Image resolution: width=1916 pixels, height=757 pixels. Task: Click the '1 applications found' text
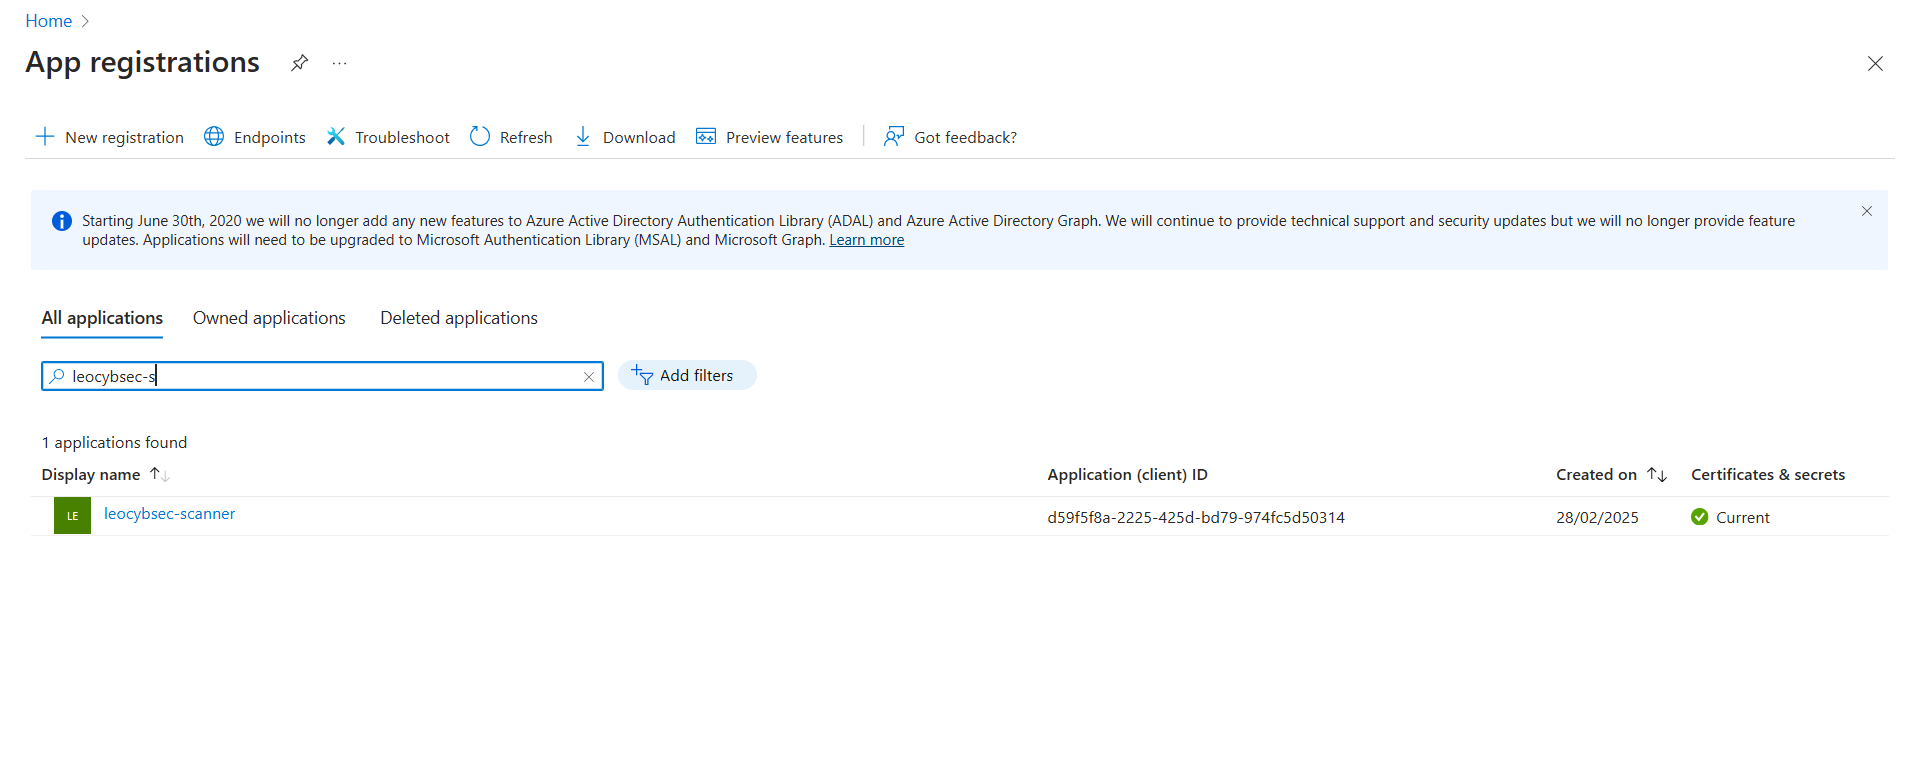(x=114, y=443)
